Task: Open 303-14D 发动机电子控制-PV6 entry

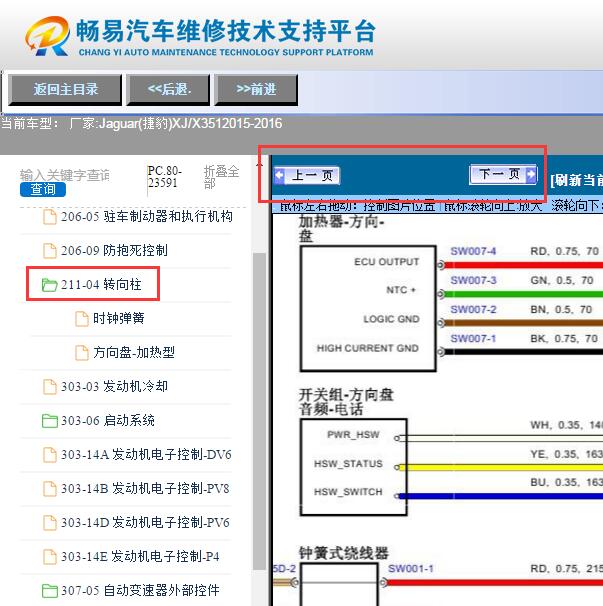Action: [x=145, y=523]
